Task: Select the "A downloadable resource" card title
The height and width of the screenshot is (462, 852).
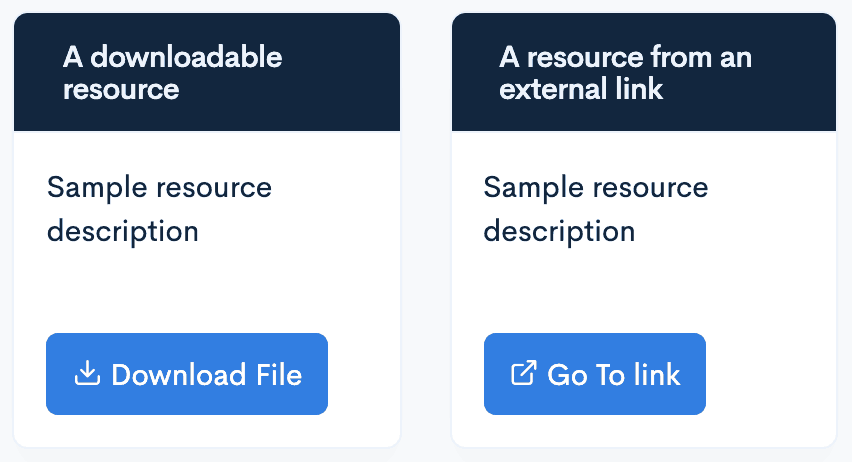Action: click(x=172, y=73)
